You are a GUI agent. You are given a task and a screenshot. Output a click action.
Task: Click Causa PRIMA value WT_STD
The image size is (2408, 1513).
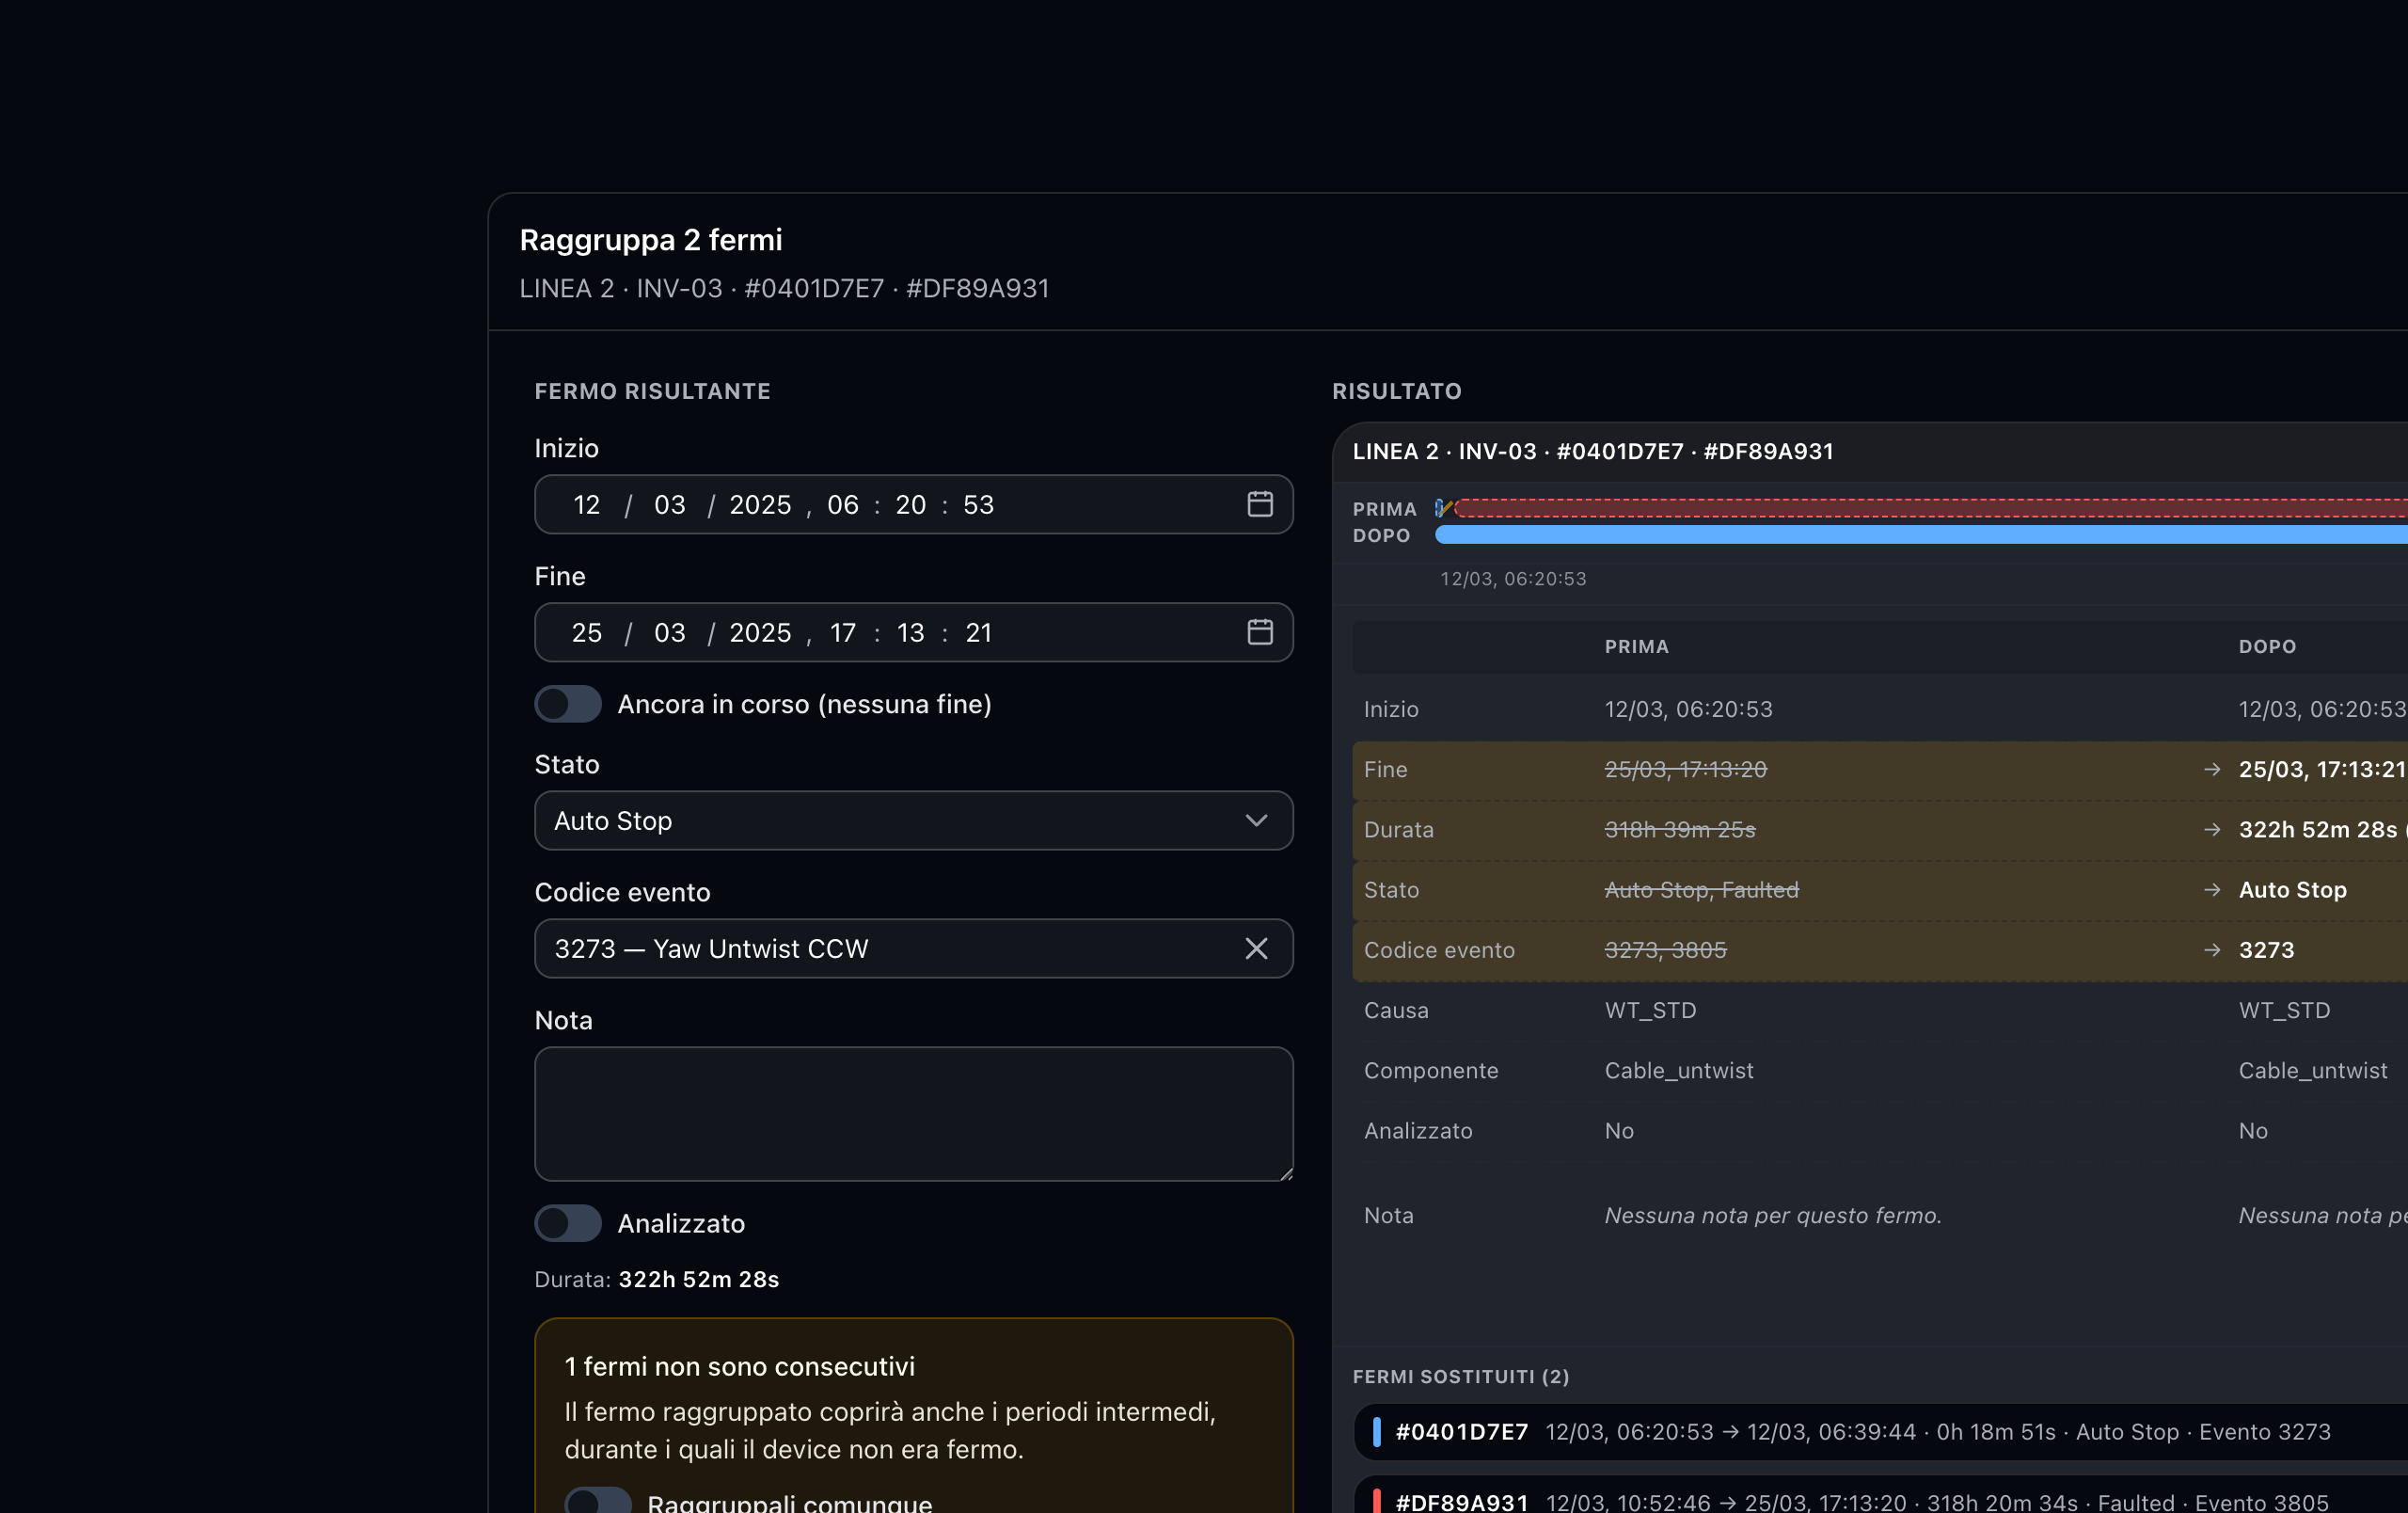(1650, 1010)
